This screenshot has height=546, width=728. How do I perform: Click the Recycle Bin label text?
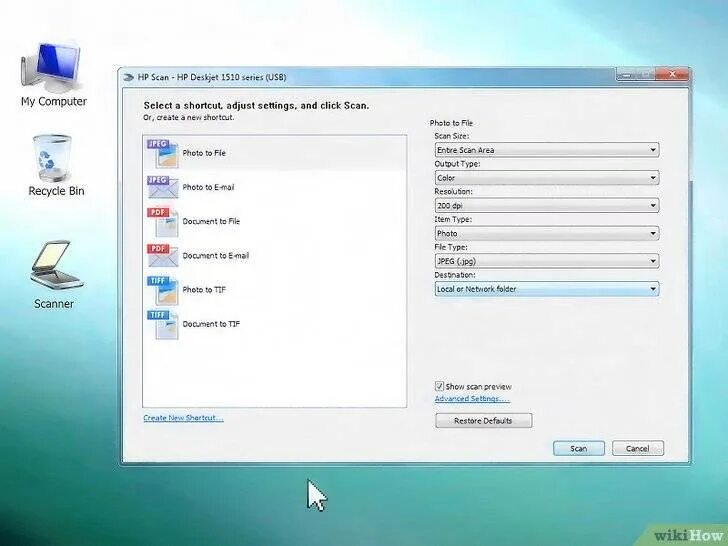[56, 191]
